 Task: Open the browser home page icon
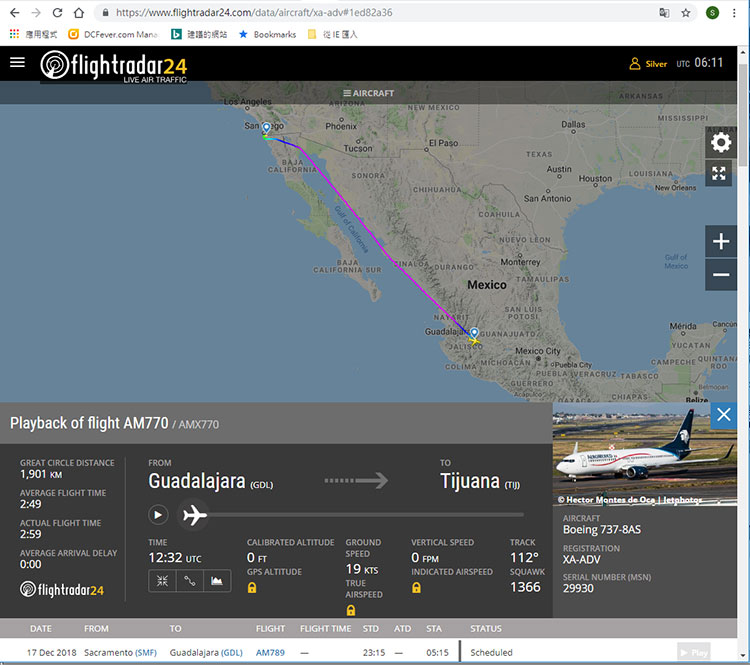click(x=79, y=13)
